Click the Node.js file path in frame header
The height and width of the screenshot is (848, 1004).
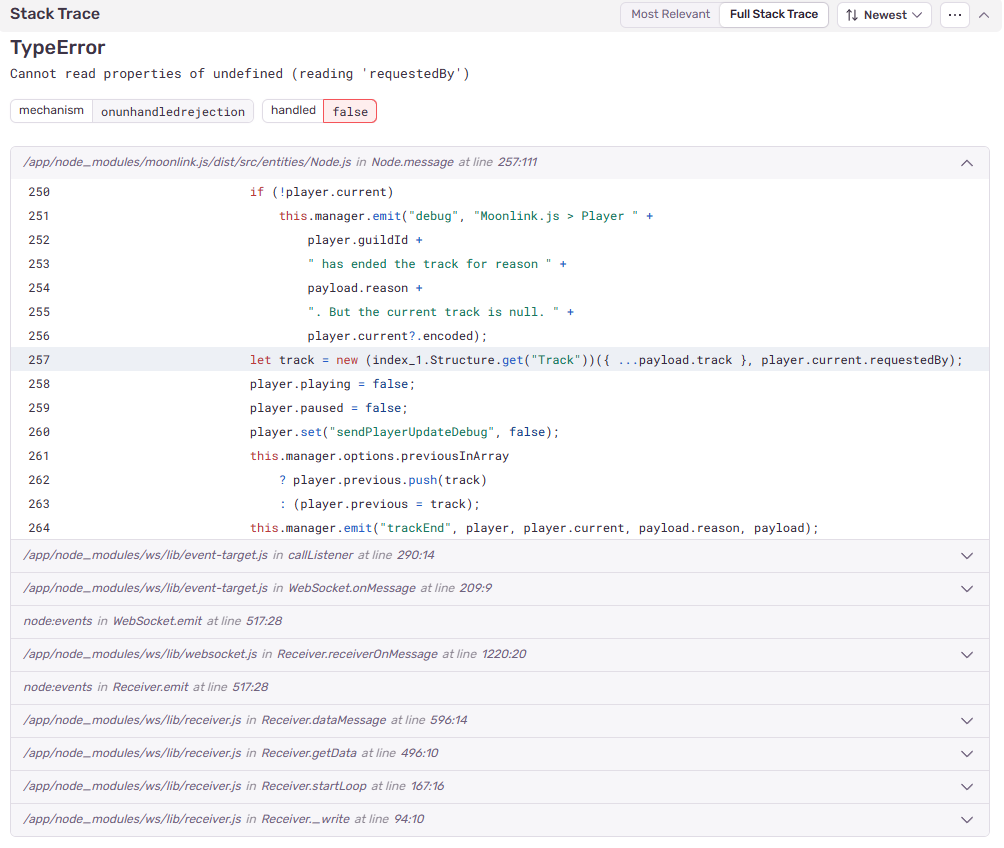[x=187, y=162]
